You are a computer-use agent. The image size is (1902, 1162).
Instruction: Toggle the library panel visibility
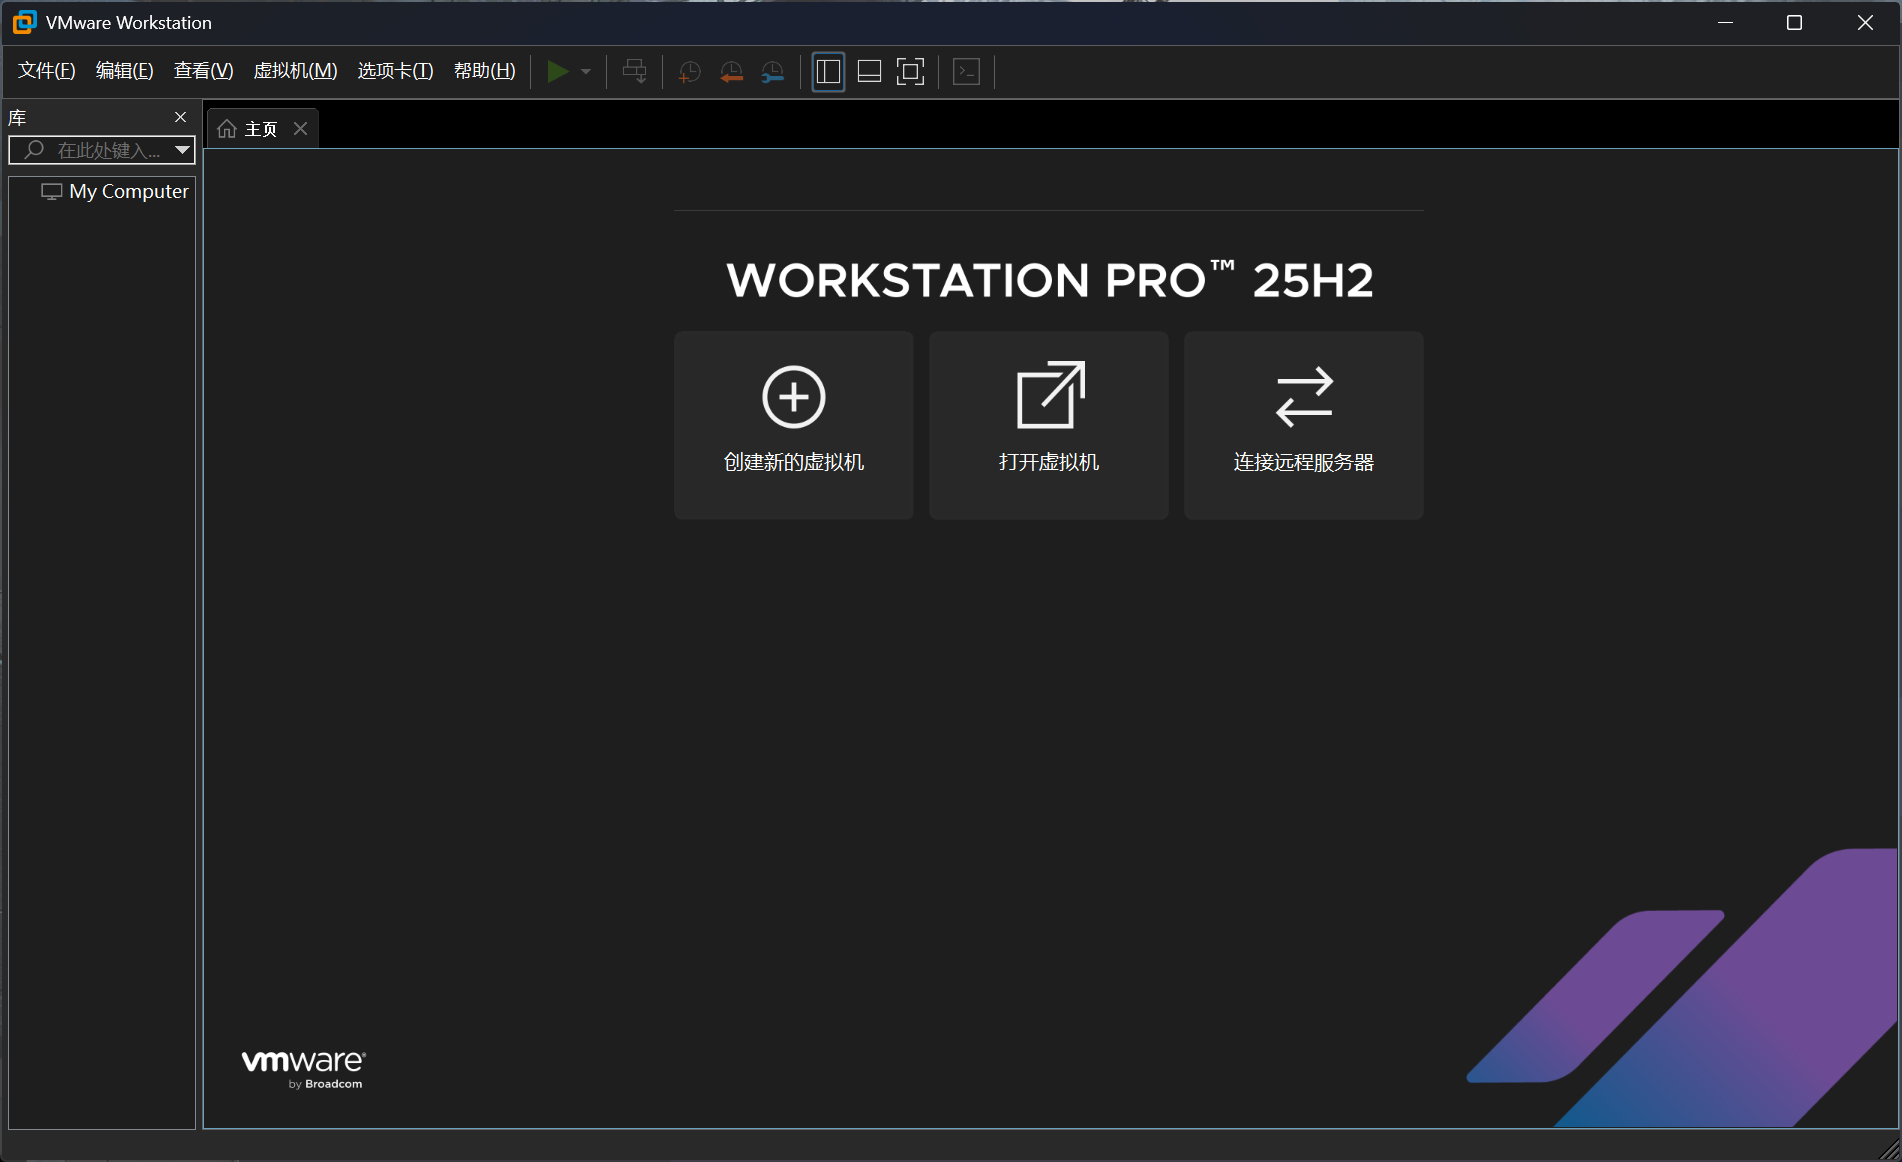[x=827, y=71]
